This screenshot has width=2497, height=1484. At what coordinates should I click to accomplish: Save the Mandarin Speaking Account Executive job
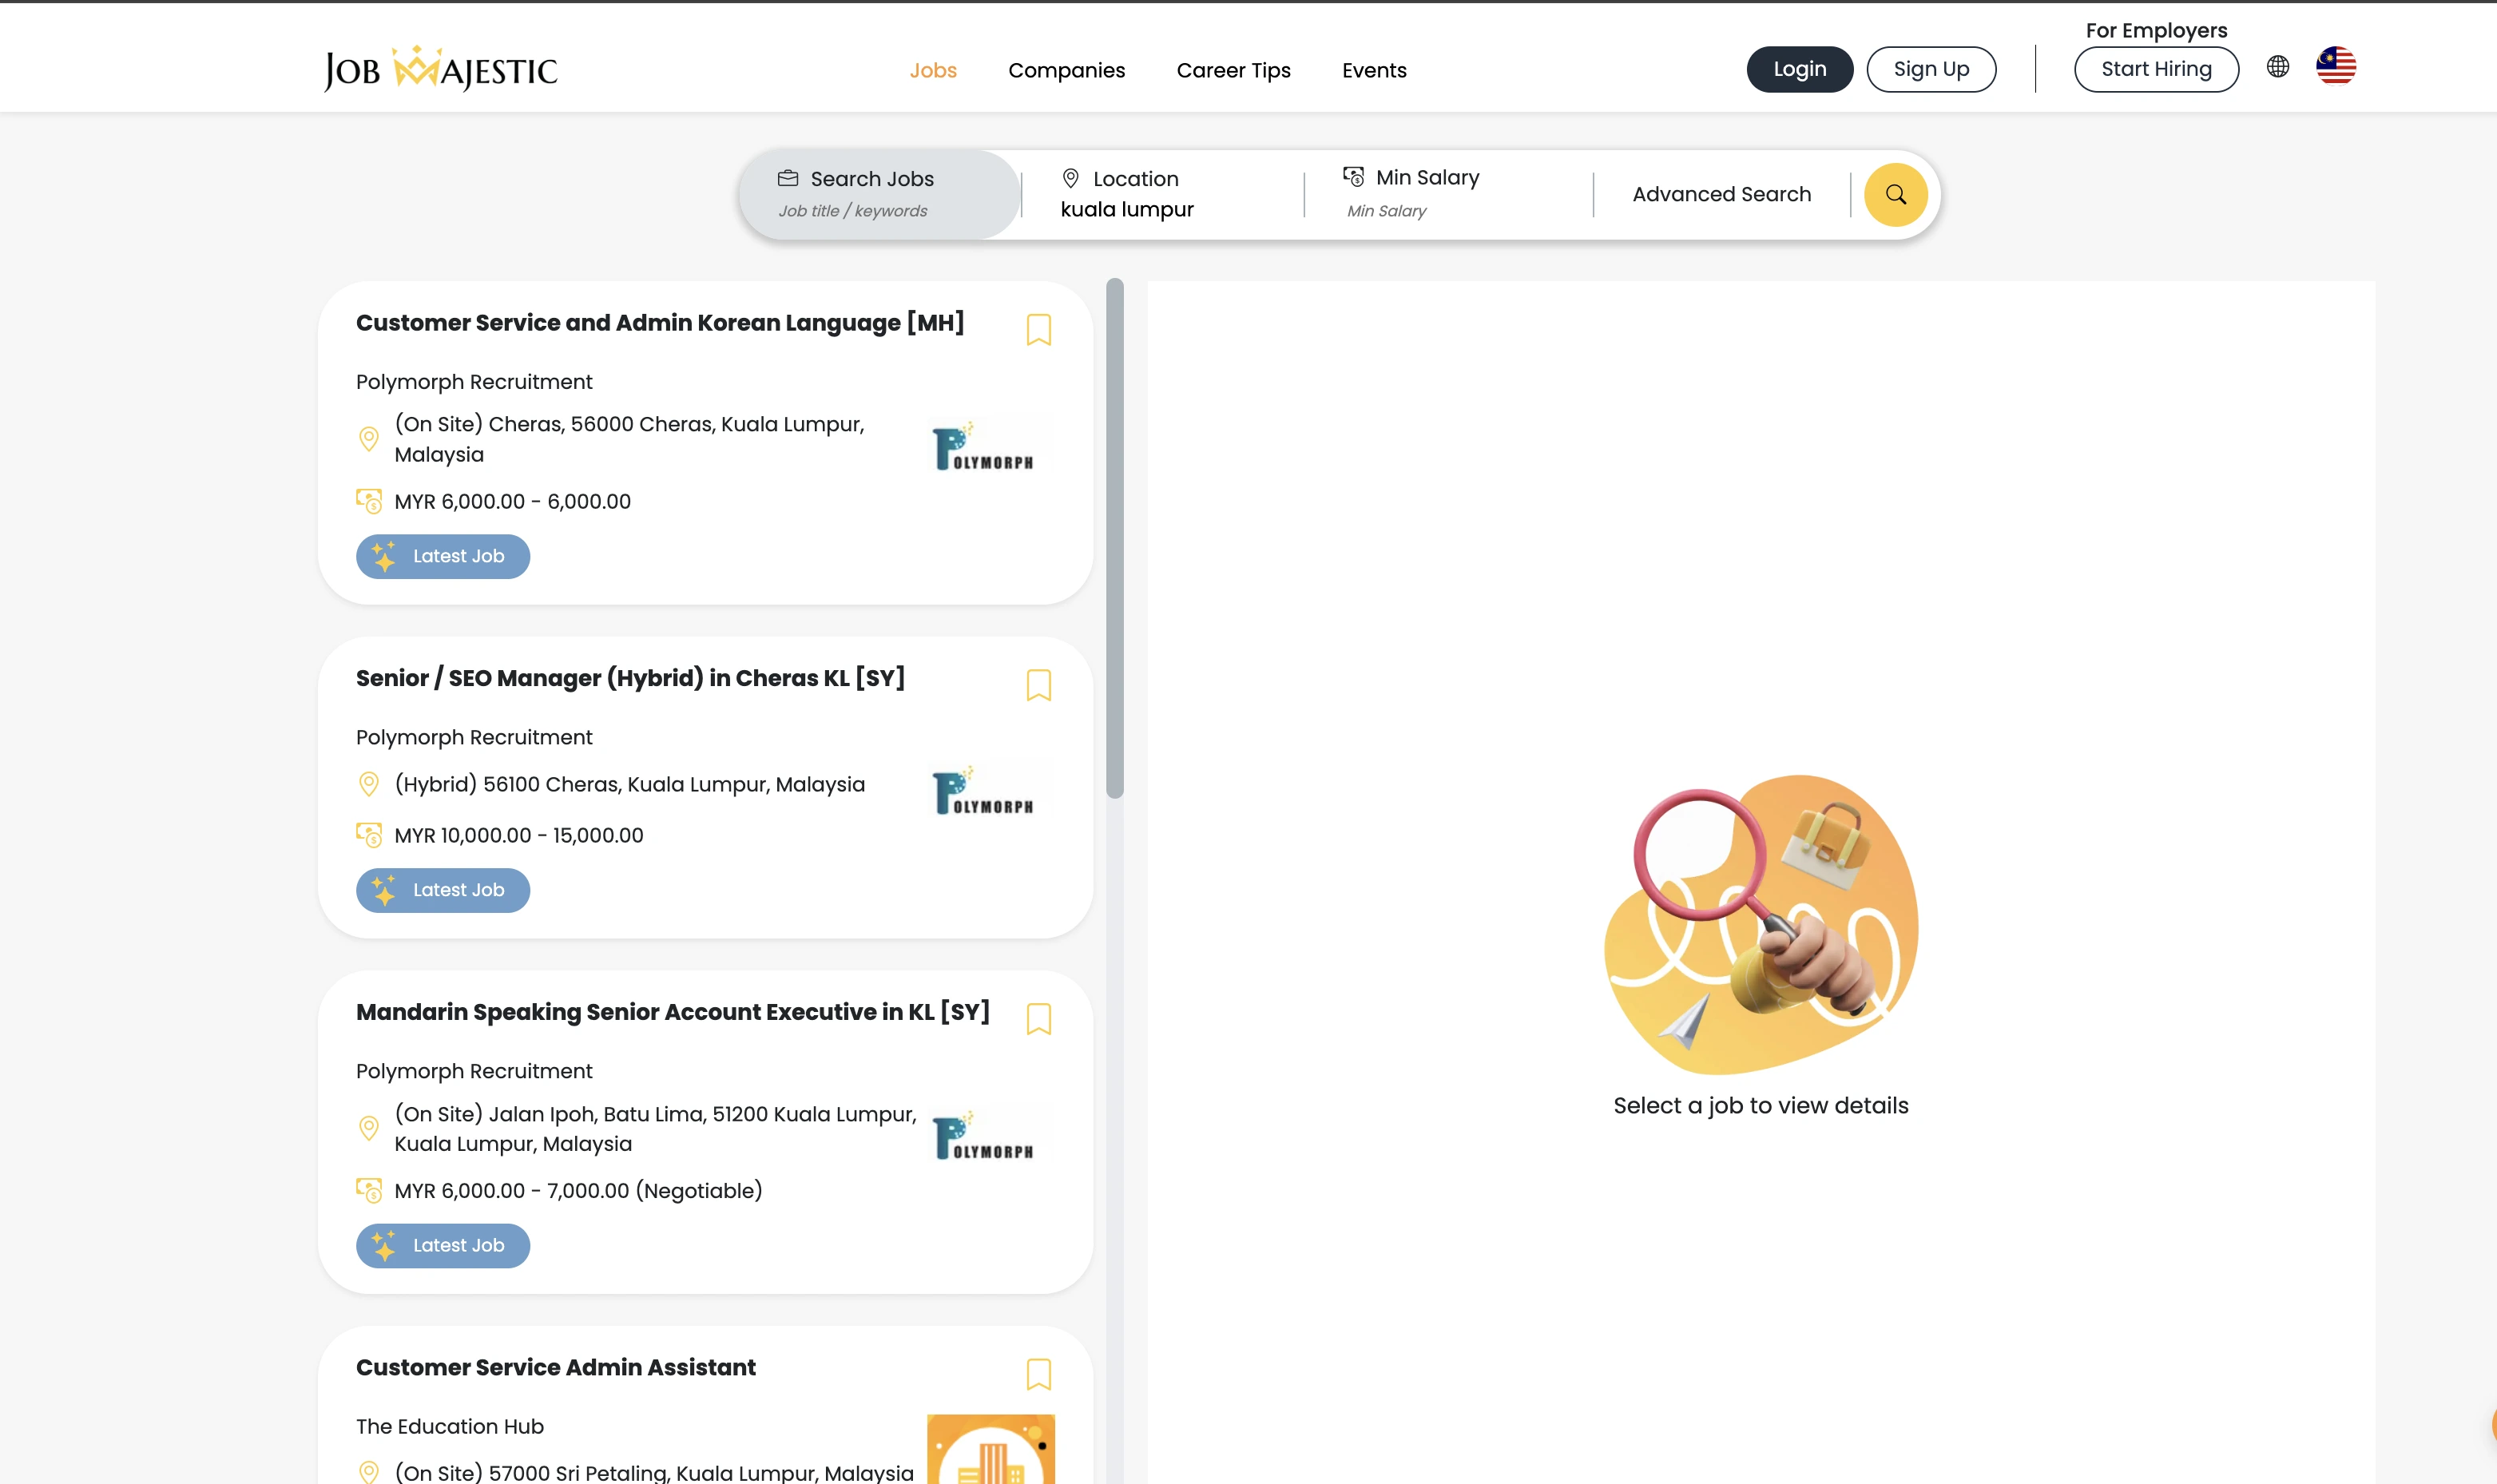click(x=1038, y=1019)
